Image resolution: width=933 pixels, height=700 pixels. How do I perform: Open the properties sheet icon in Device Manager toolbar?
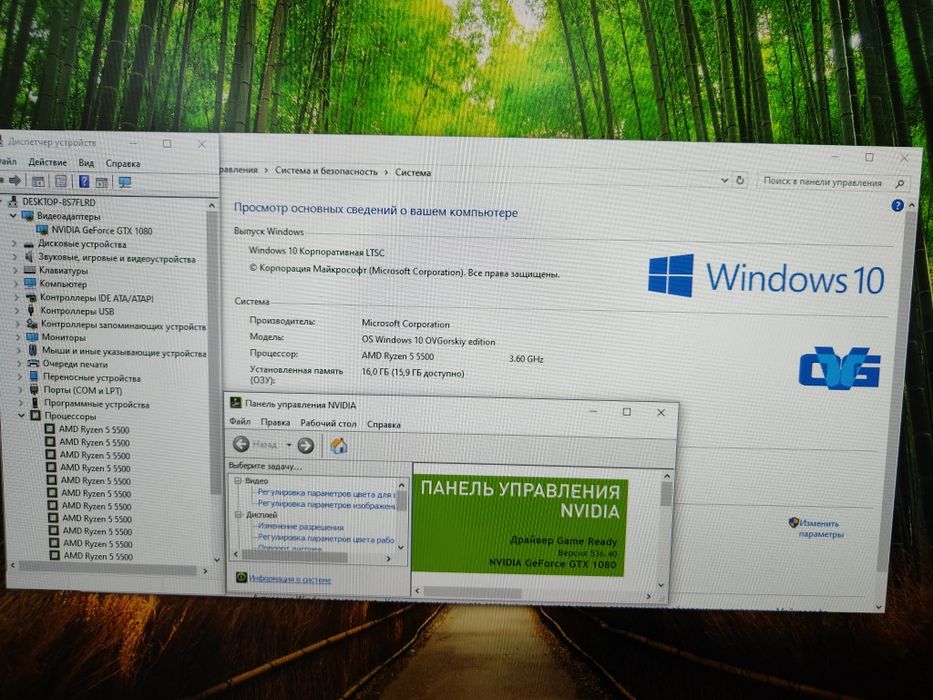[x=61, y=181]
